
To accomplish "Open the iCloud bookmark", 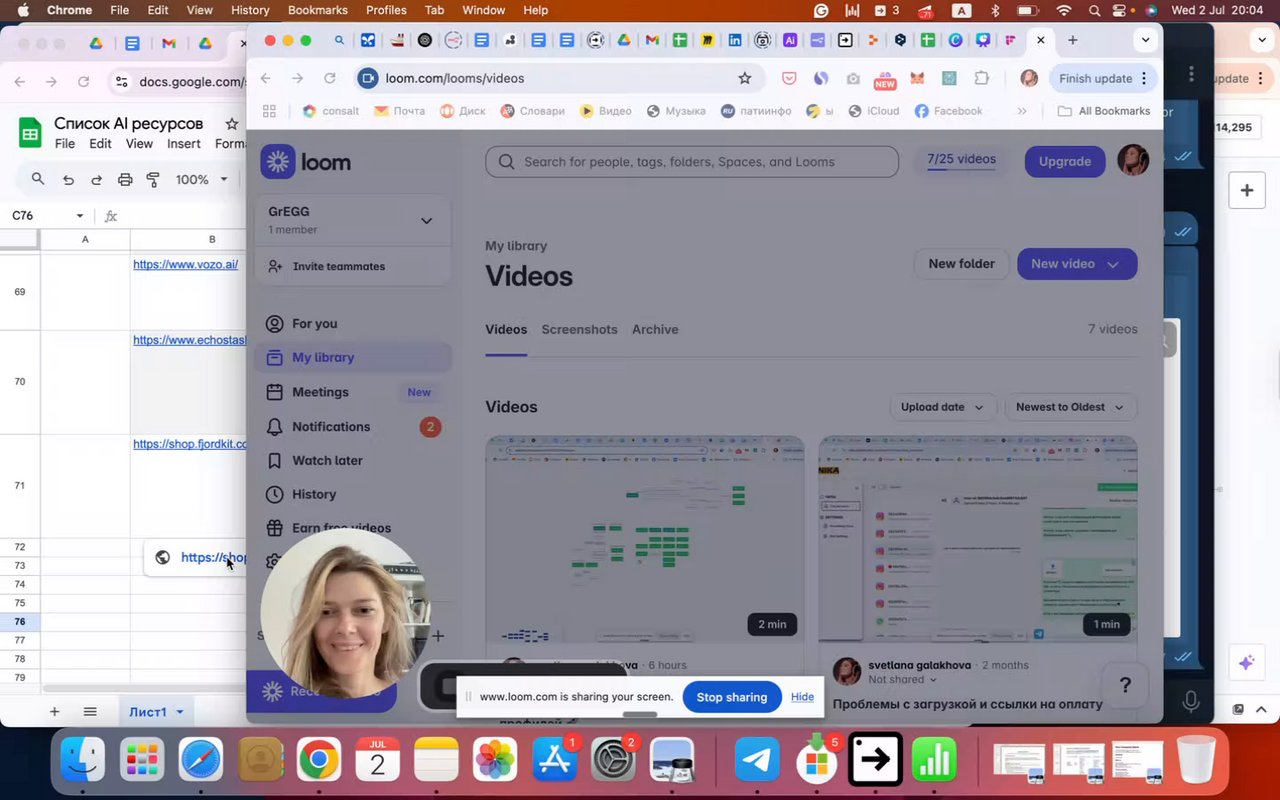I will (873, 111).
